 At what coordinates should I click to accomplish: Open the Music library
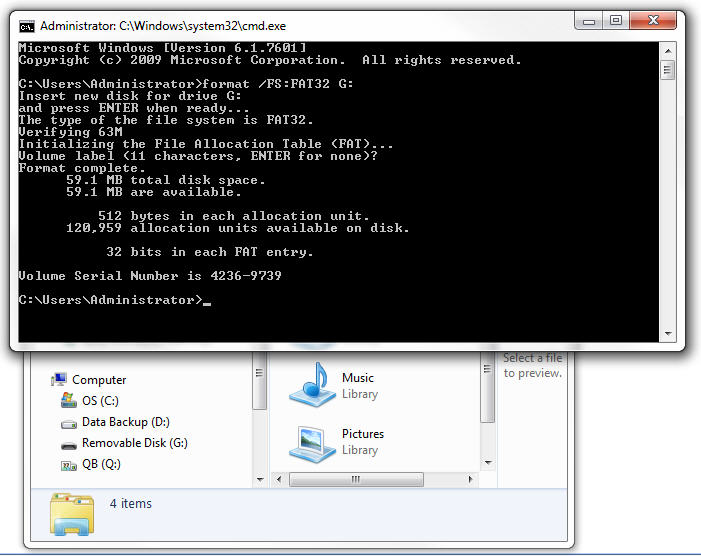[358, 378]
